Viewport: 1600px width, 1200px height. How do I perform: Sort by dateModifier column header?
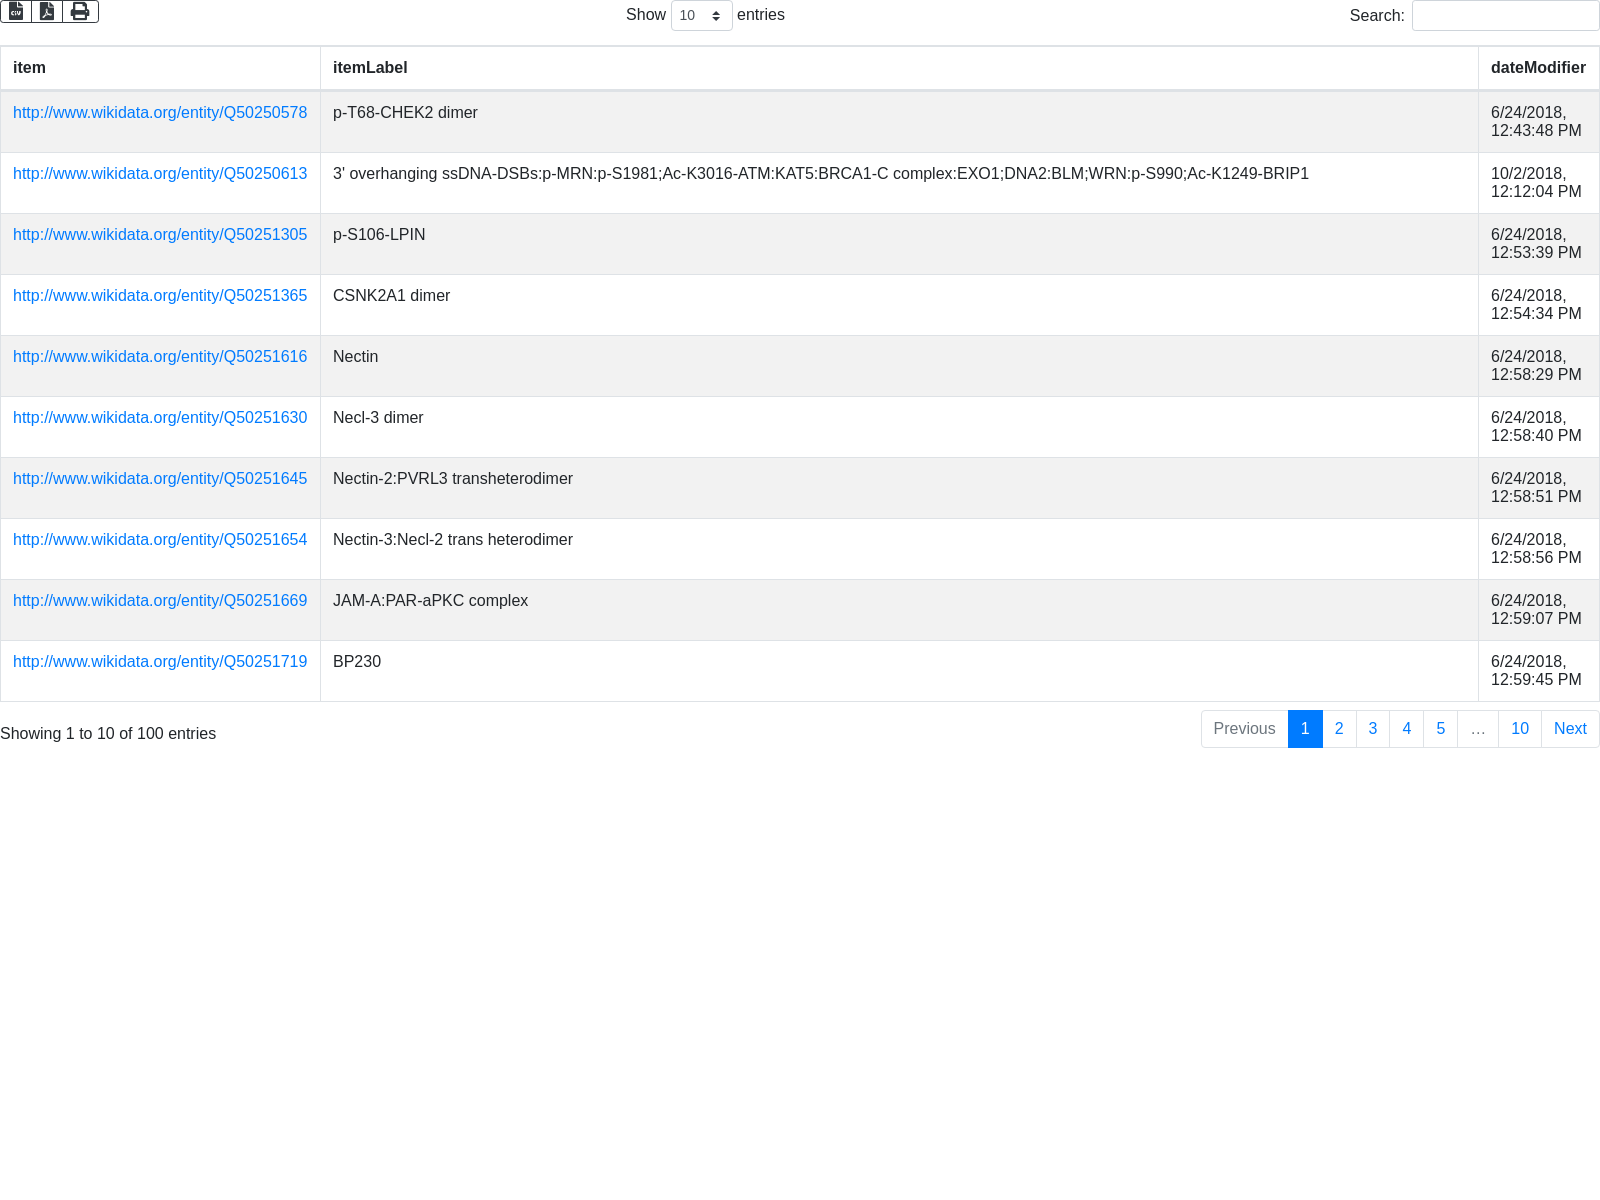tap(1538, 68)
